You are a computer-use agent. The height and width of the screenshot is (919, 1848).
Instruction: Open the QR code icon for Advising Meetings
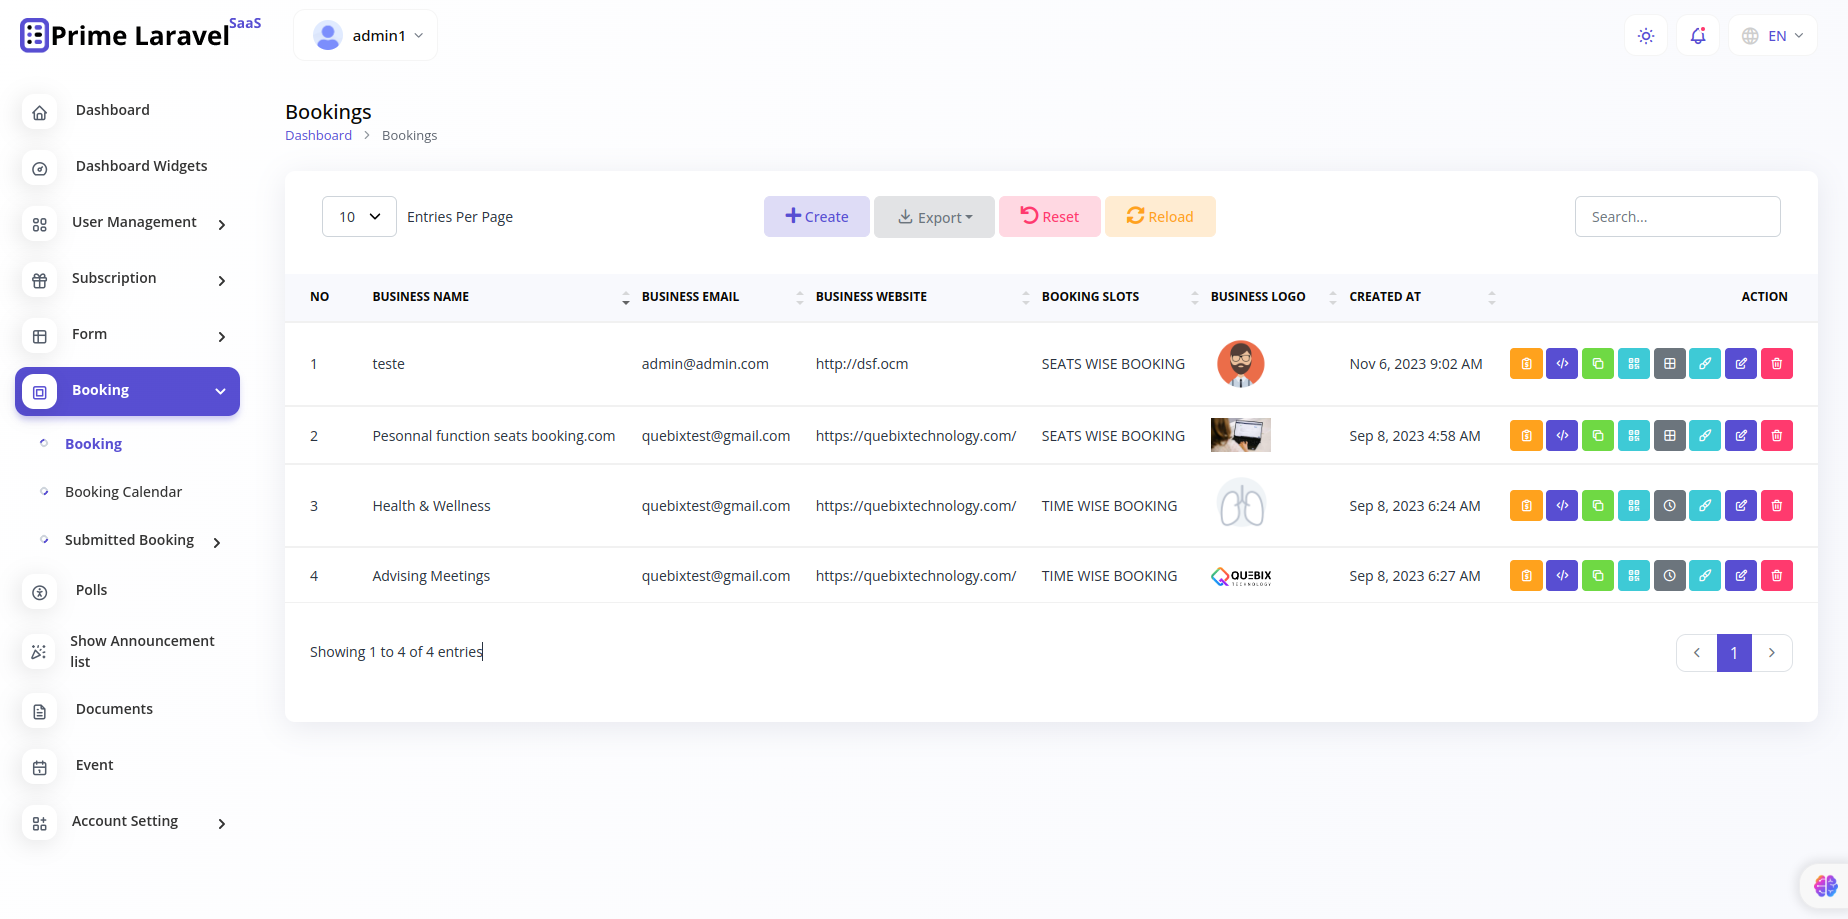click(1634, 575)
